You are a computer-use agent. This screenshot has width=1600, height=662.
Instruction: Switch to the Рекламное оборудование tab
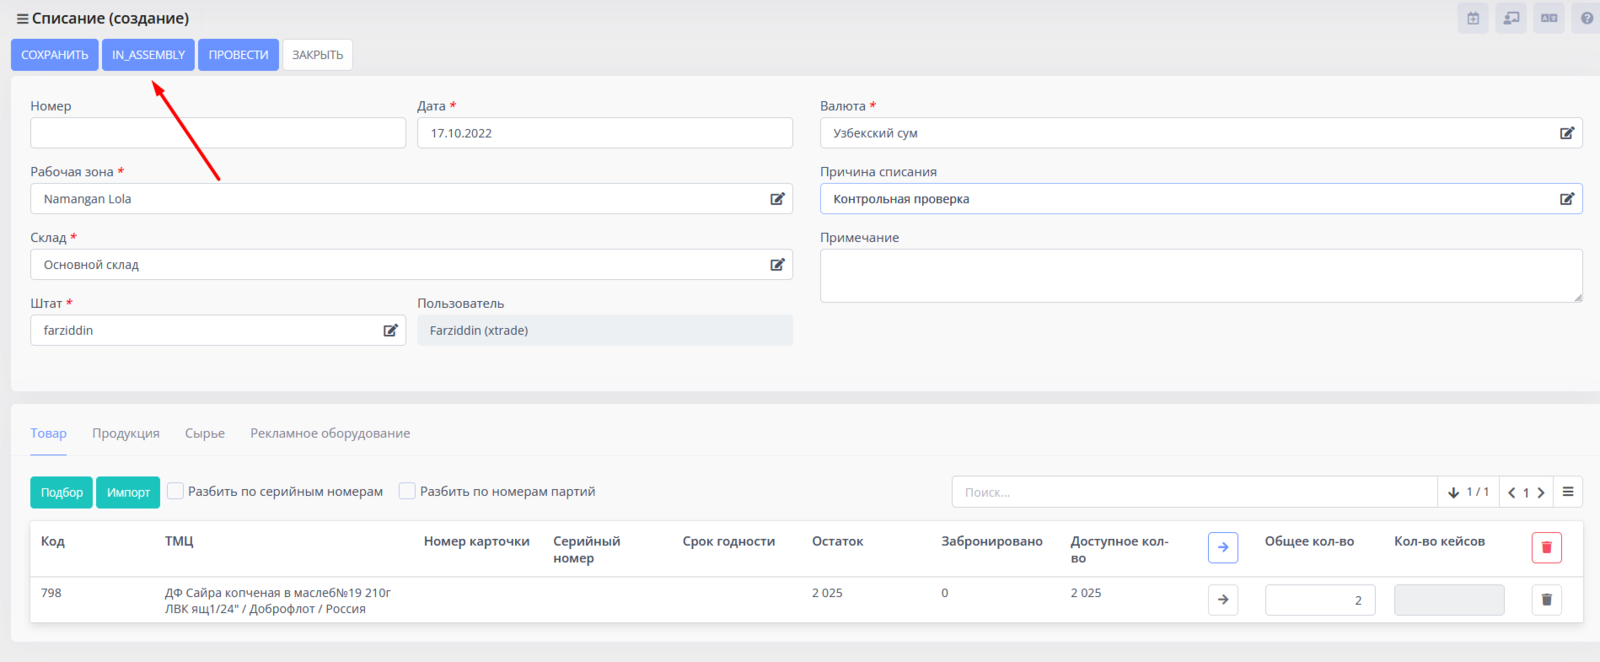pyautogui.click(x=330, y=433)
